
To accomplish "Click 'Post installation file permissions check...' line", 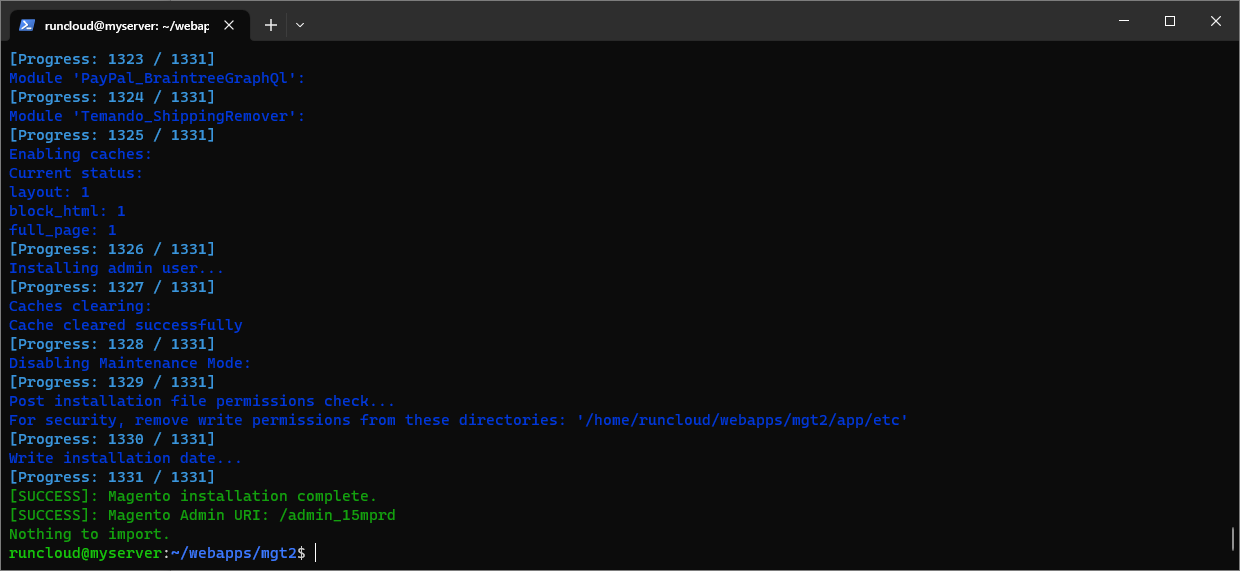I will click(202, 401).
